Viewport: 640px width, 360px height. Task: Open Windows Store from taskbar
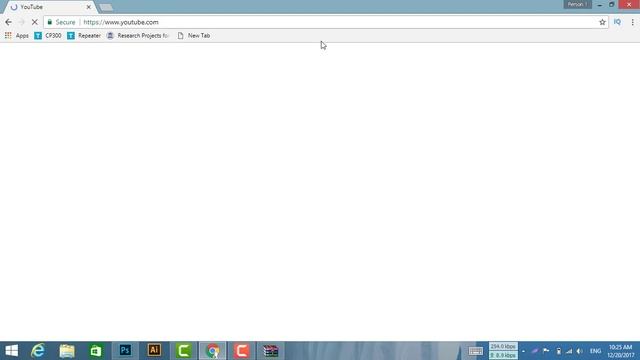[x=96, y=351]
